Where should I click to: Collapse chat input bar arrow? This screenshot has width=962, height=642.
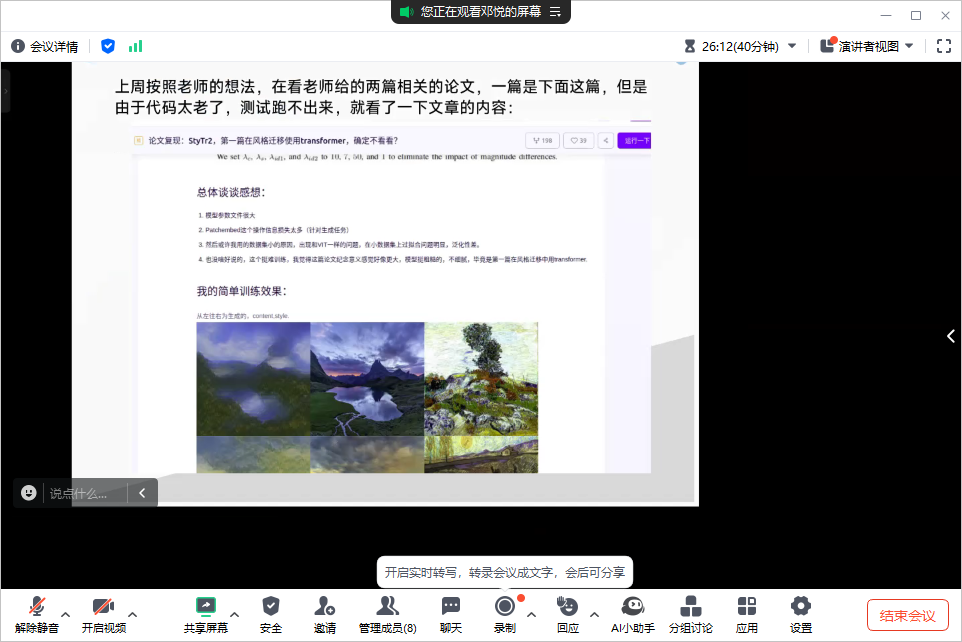(142, 493)
